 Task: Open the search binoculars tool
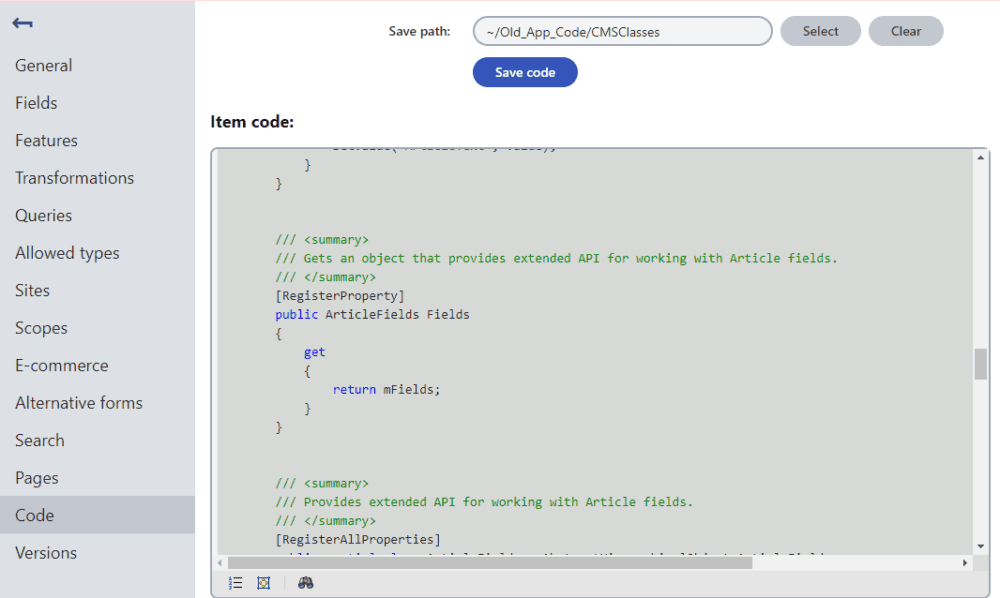click(x=306, y=583)
